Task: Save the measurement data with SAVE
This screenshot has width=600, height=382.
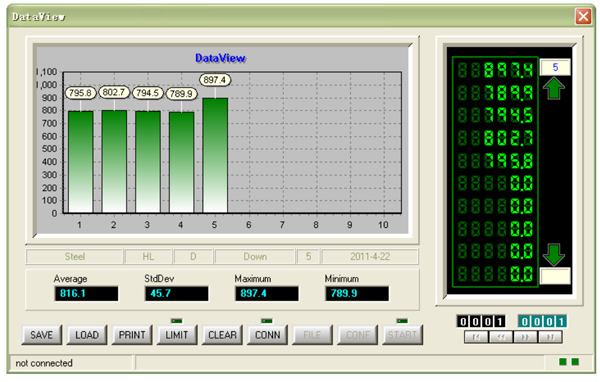Action: 41,335
